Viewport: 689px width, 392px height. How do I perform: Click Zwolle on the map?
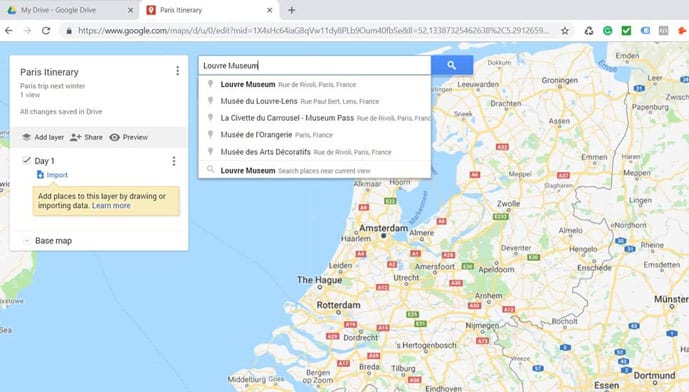coord(508,204)
